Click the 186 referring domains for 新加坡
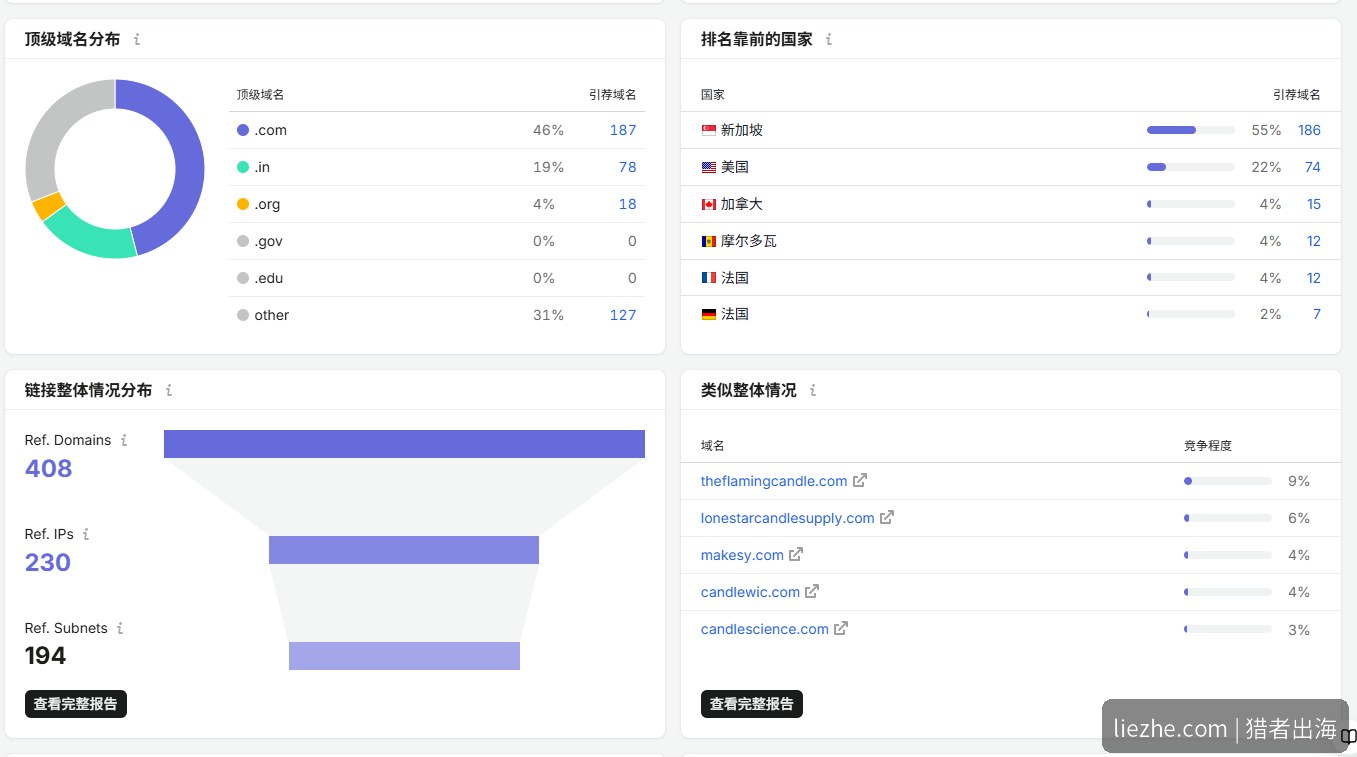This screenshot has width=1357, height=757. click(1309, 130)
